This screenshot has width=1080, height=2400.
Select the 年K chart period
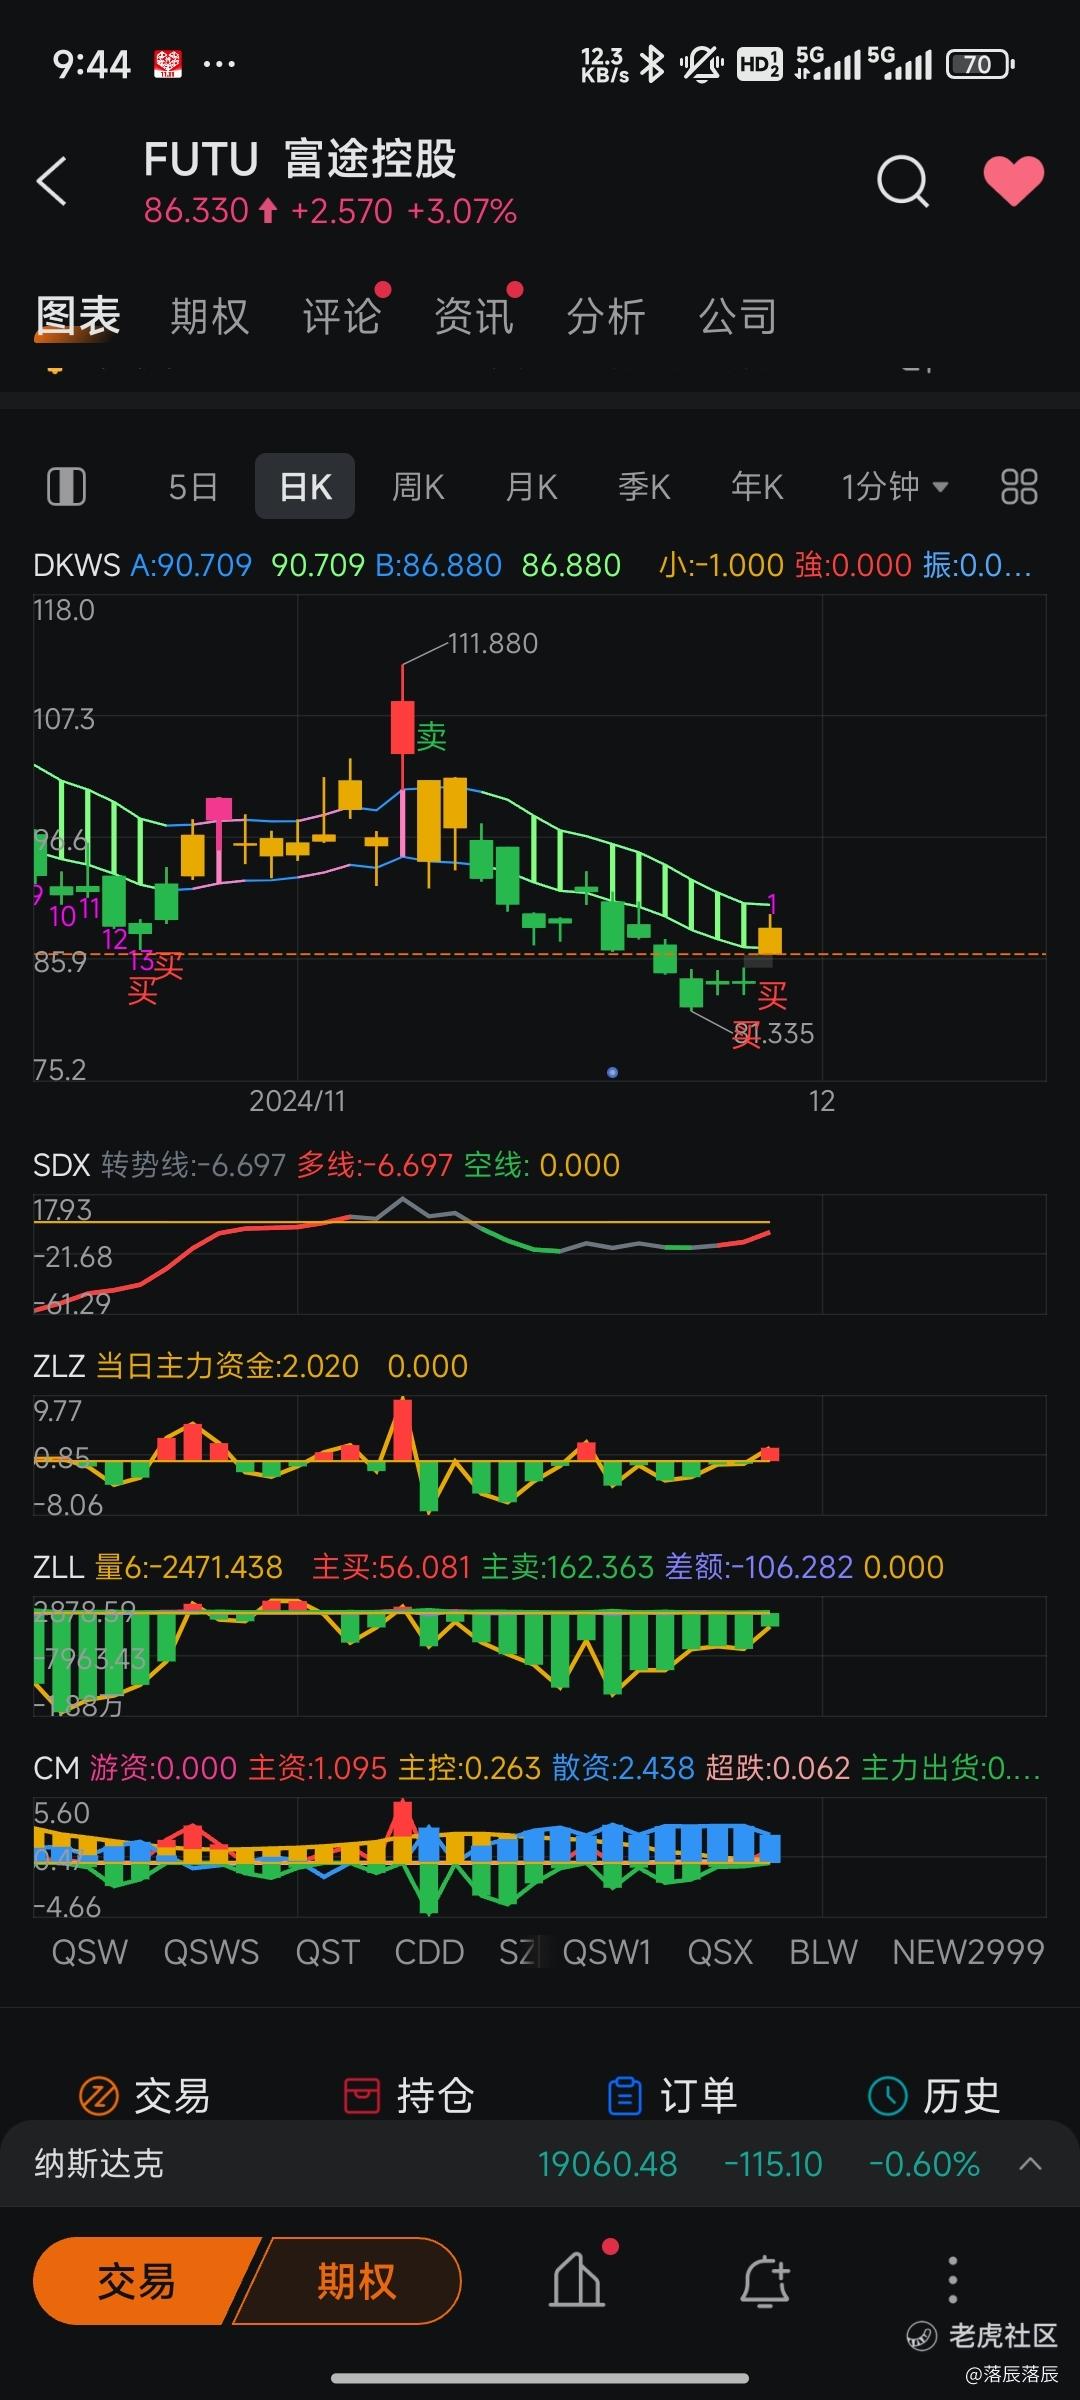[x=757, y=487]
